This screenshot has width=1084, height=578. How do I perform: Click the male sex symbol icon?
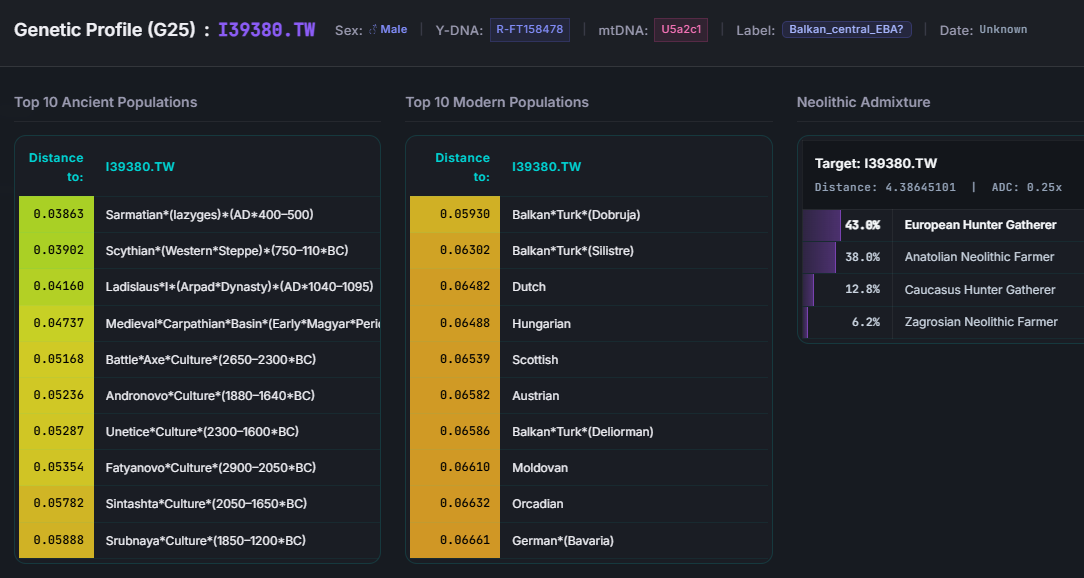[372, 30]
